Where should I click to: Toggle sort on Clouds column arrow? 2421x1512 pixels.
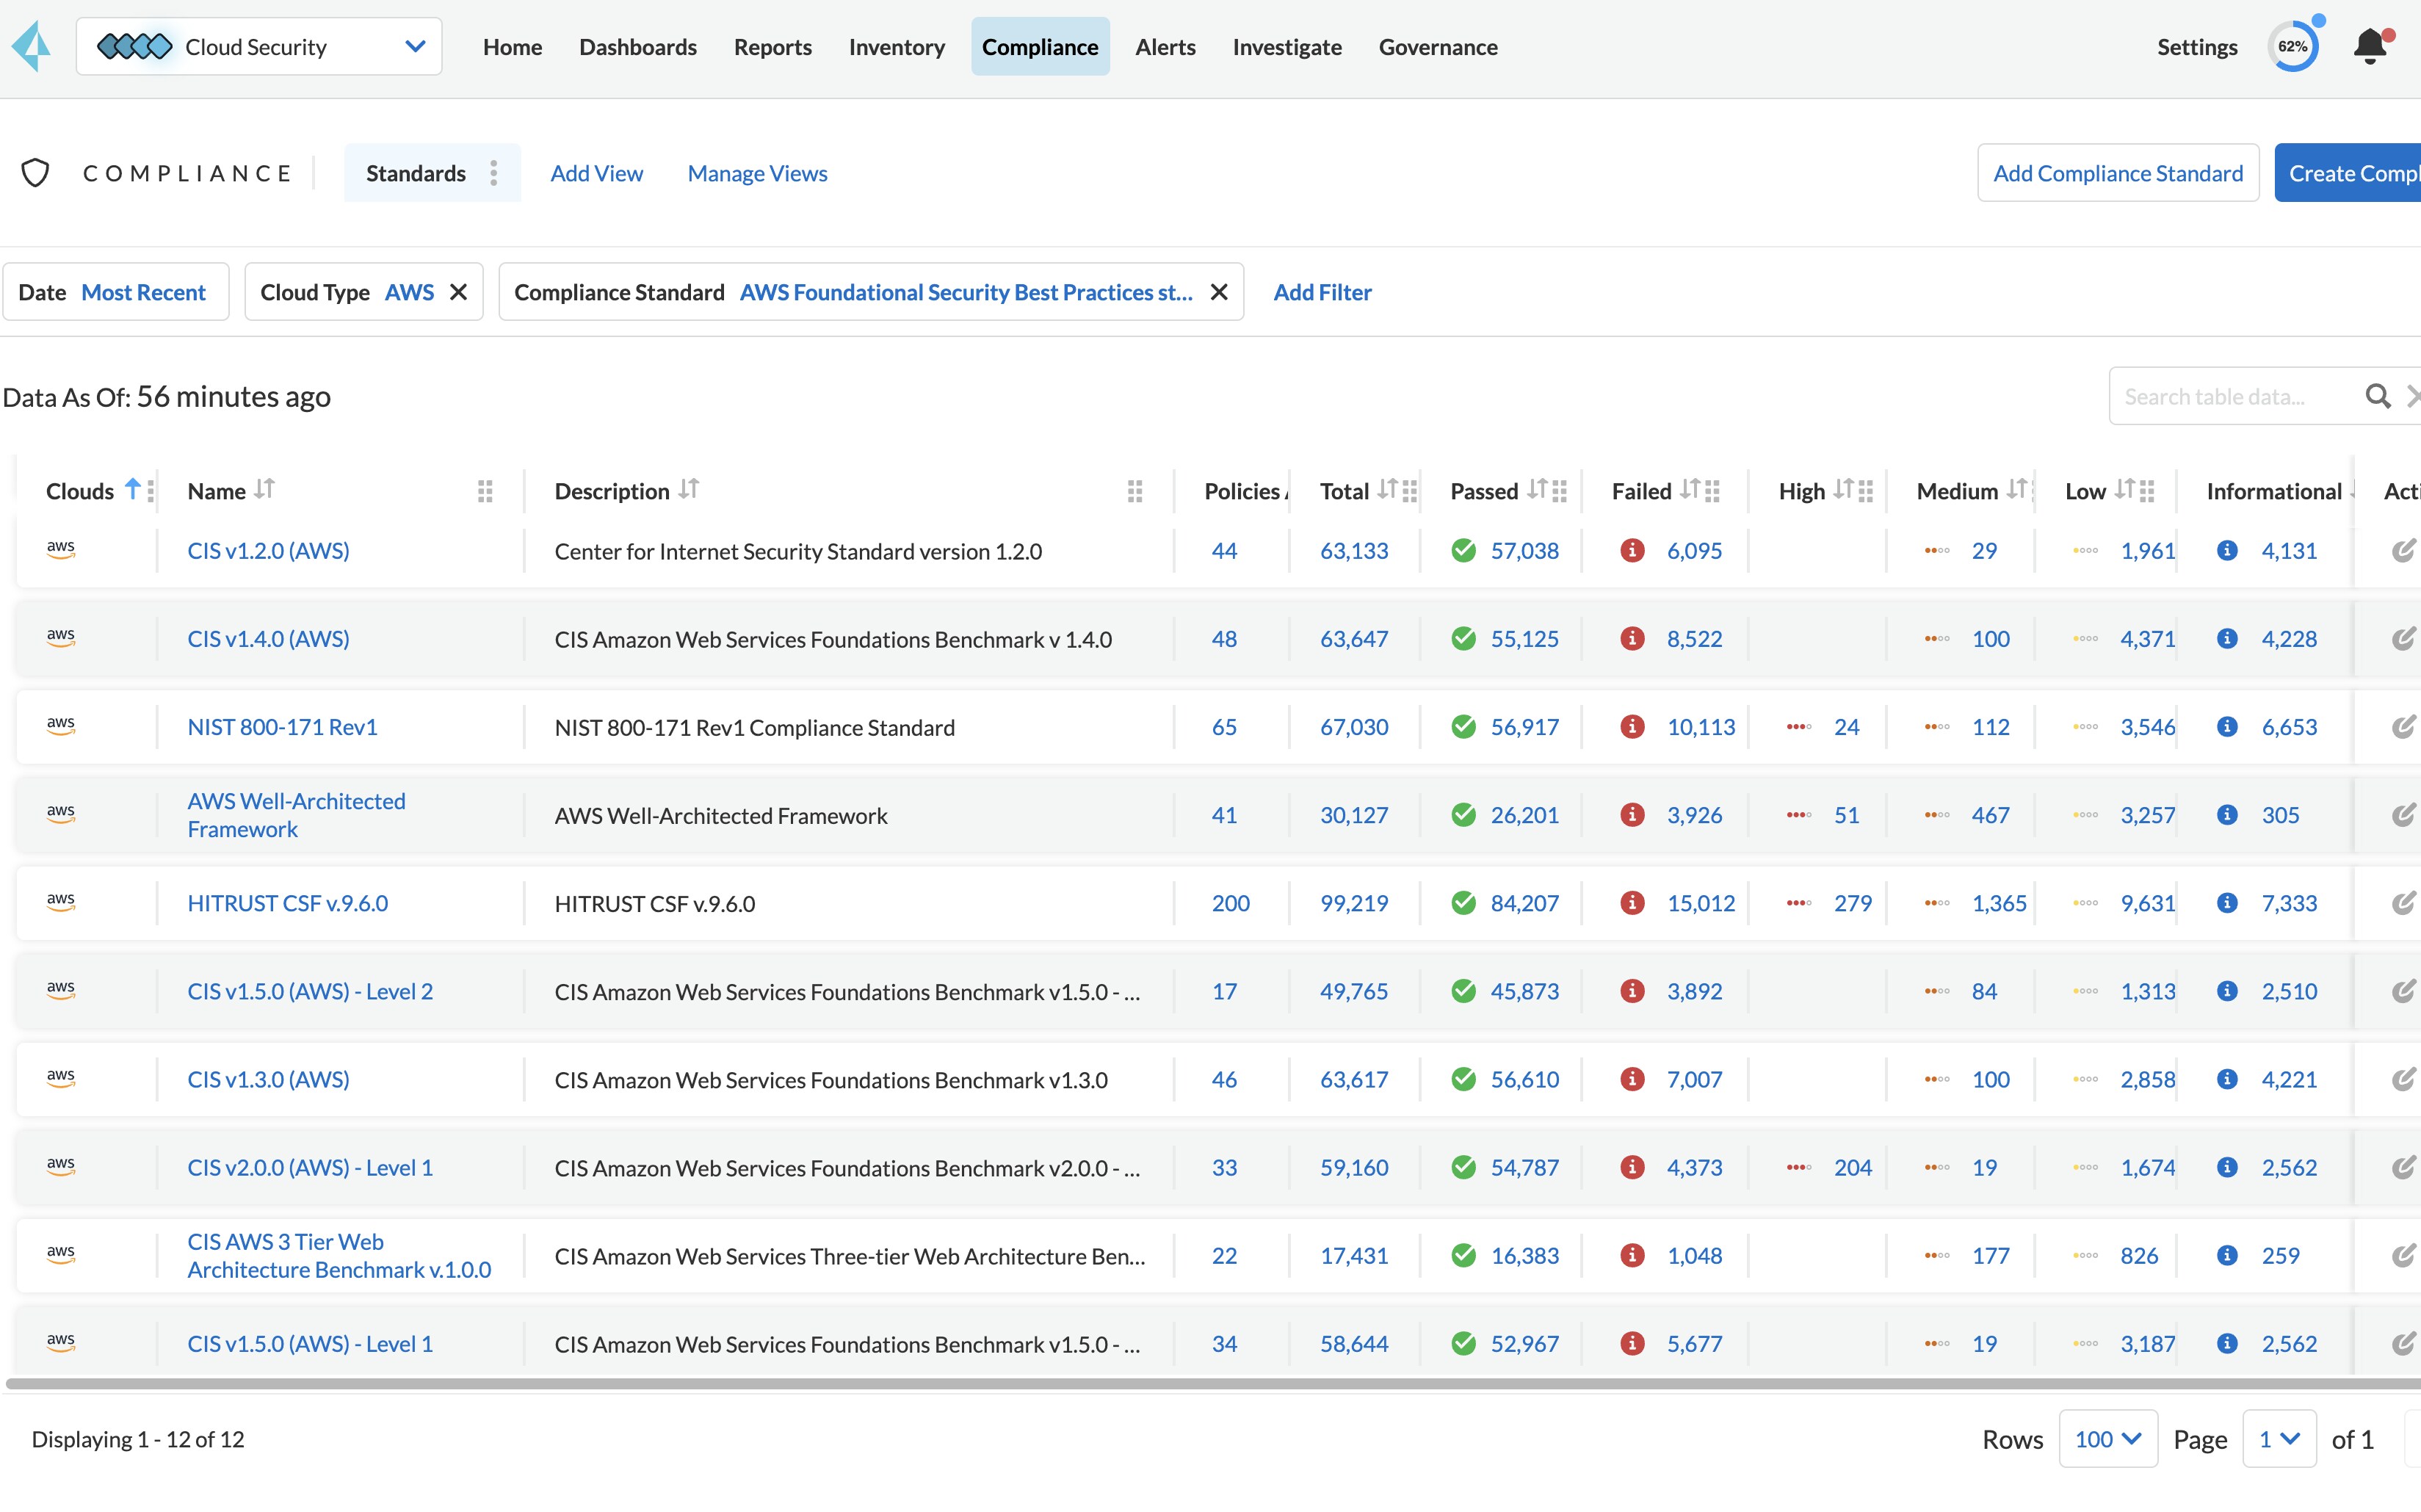pos(132,489)
